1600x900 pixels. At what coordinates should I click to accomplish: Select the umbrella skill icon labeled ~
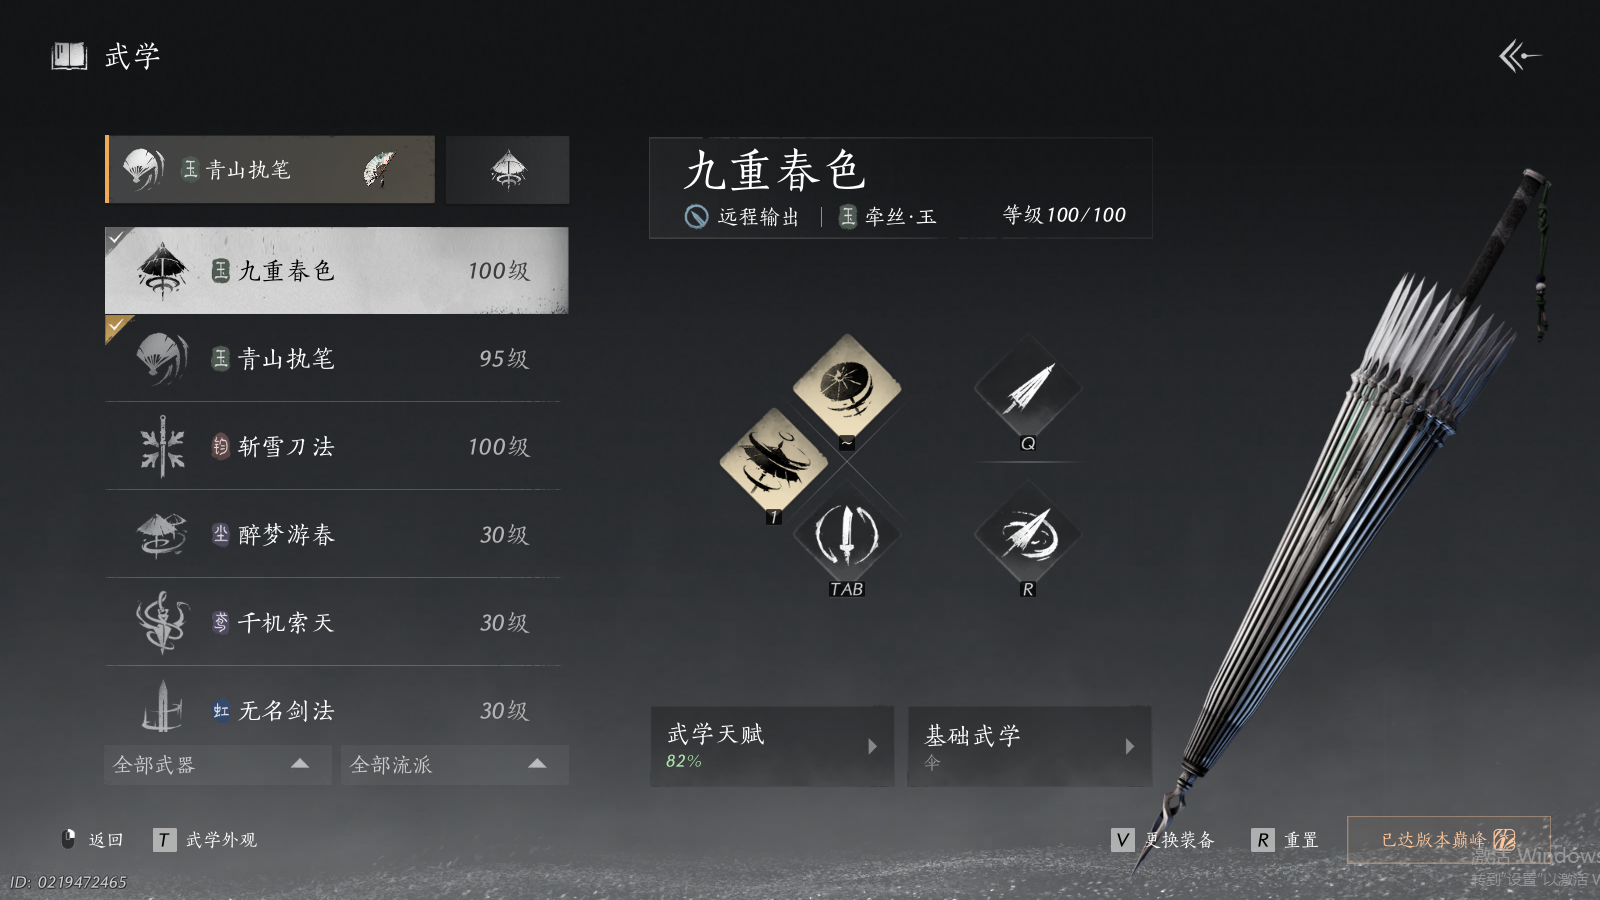pos(846,387)
